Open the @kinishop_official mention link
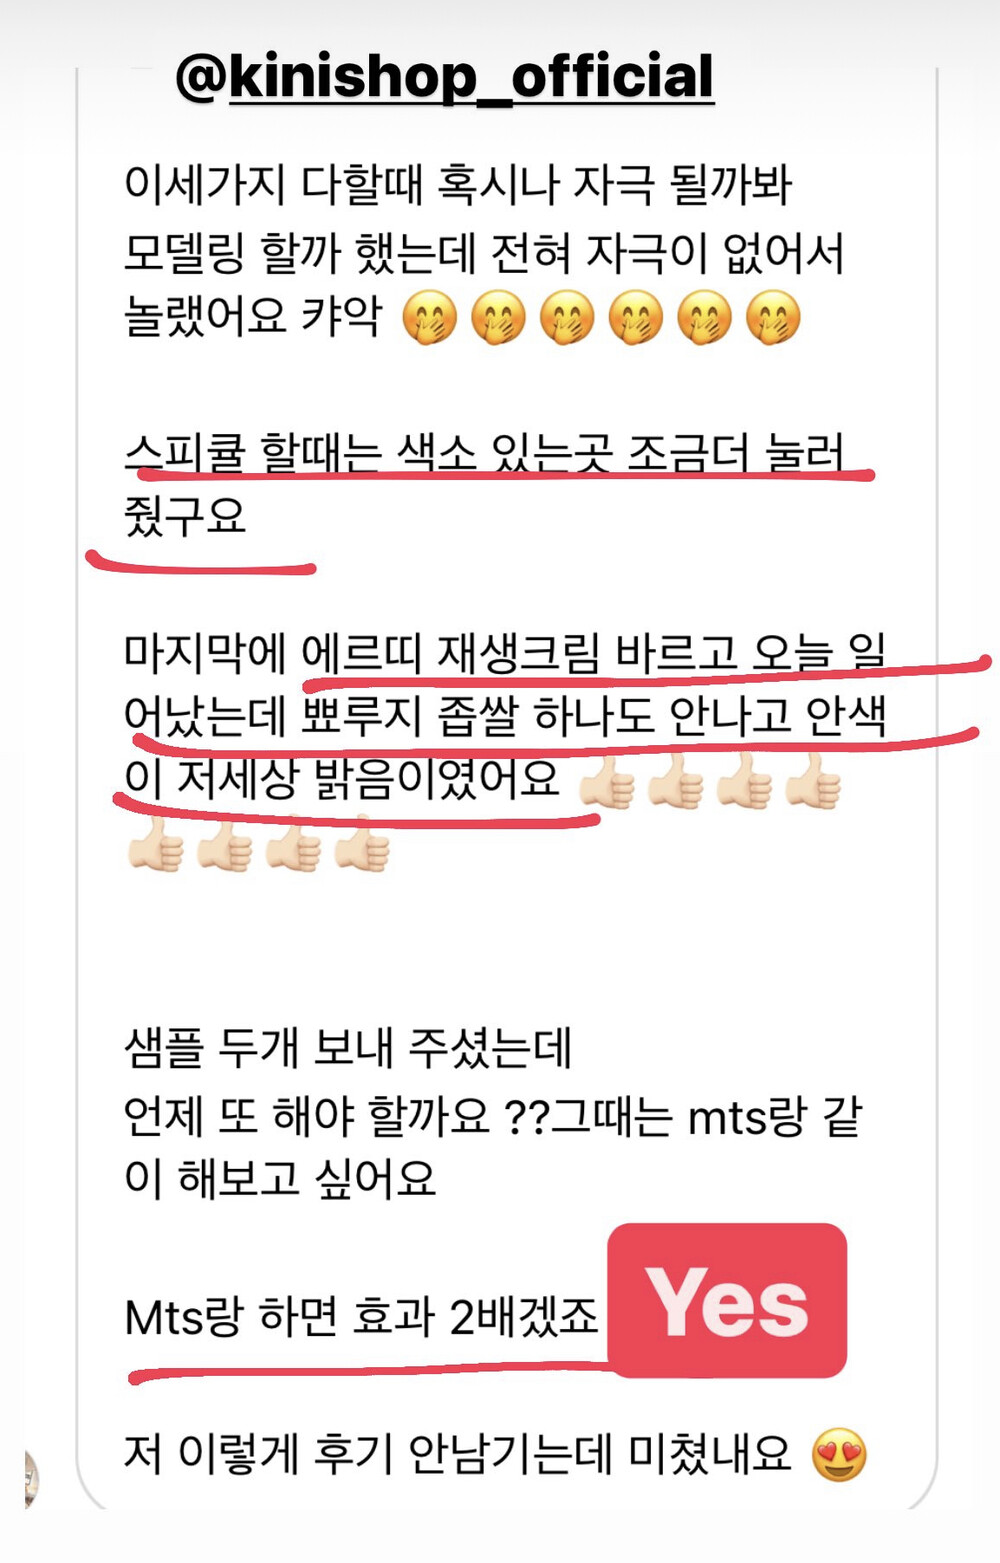Screen dimensions: 1000x1563 coord(444,77)
